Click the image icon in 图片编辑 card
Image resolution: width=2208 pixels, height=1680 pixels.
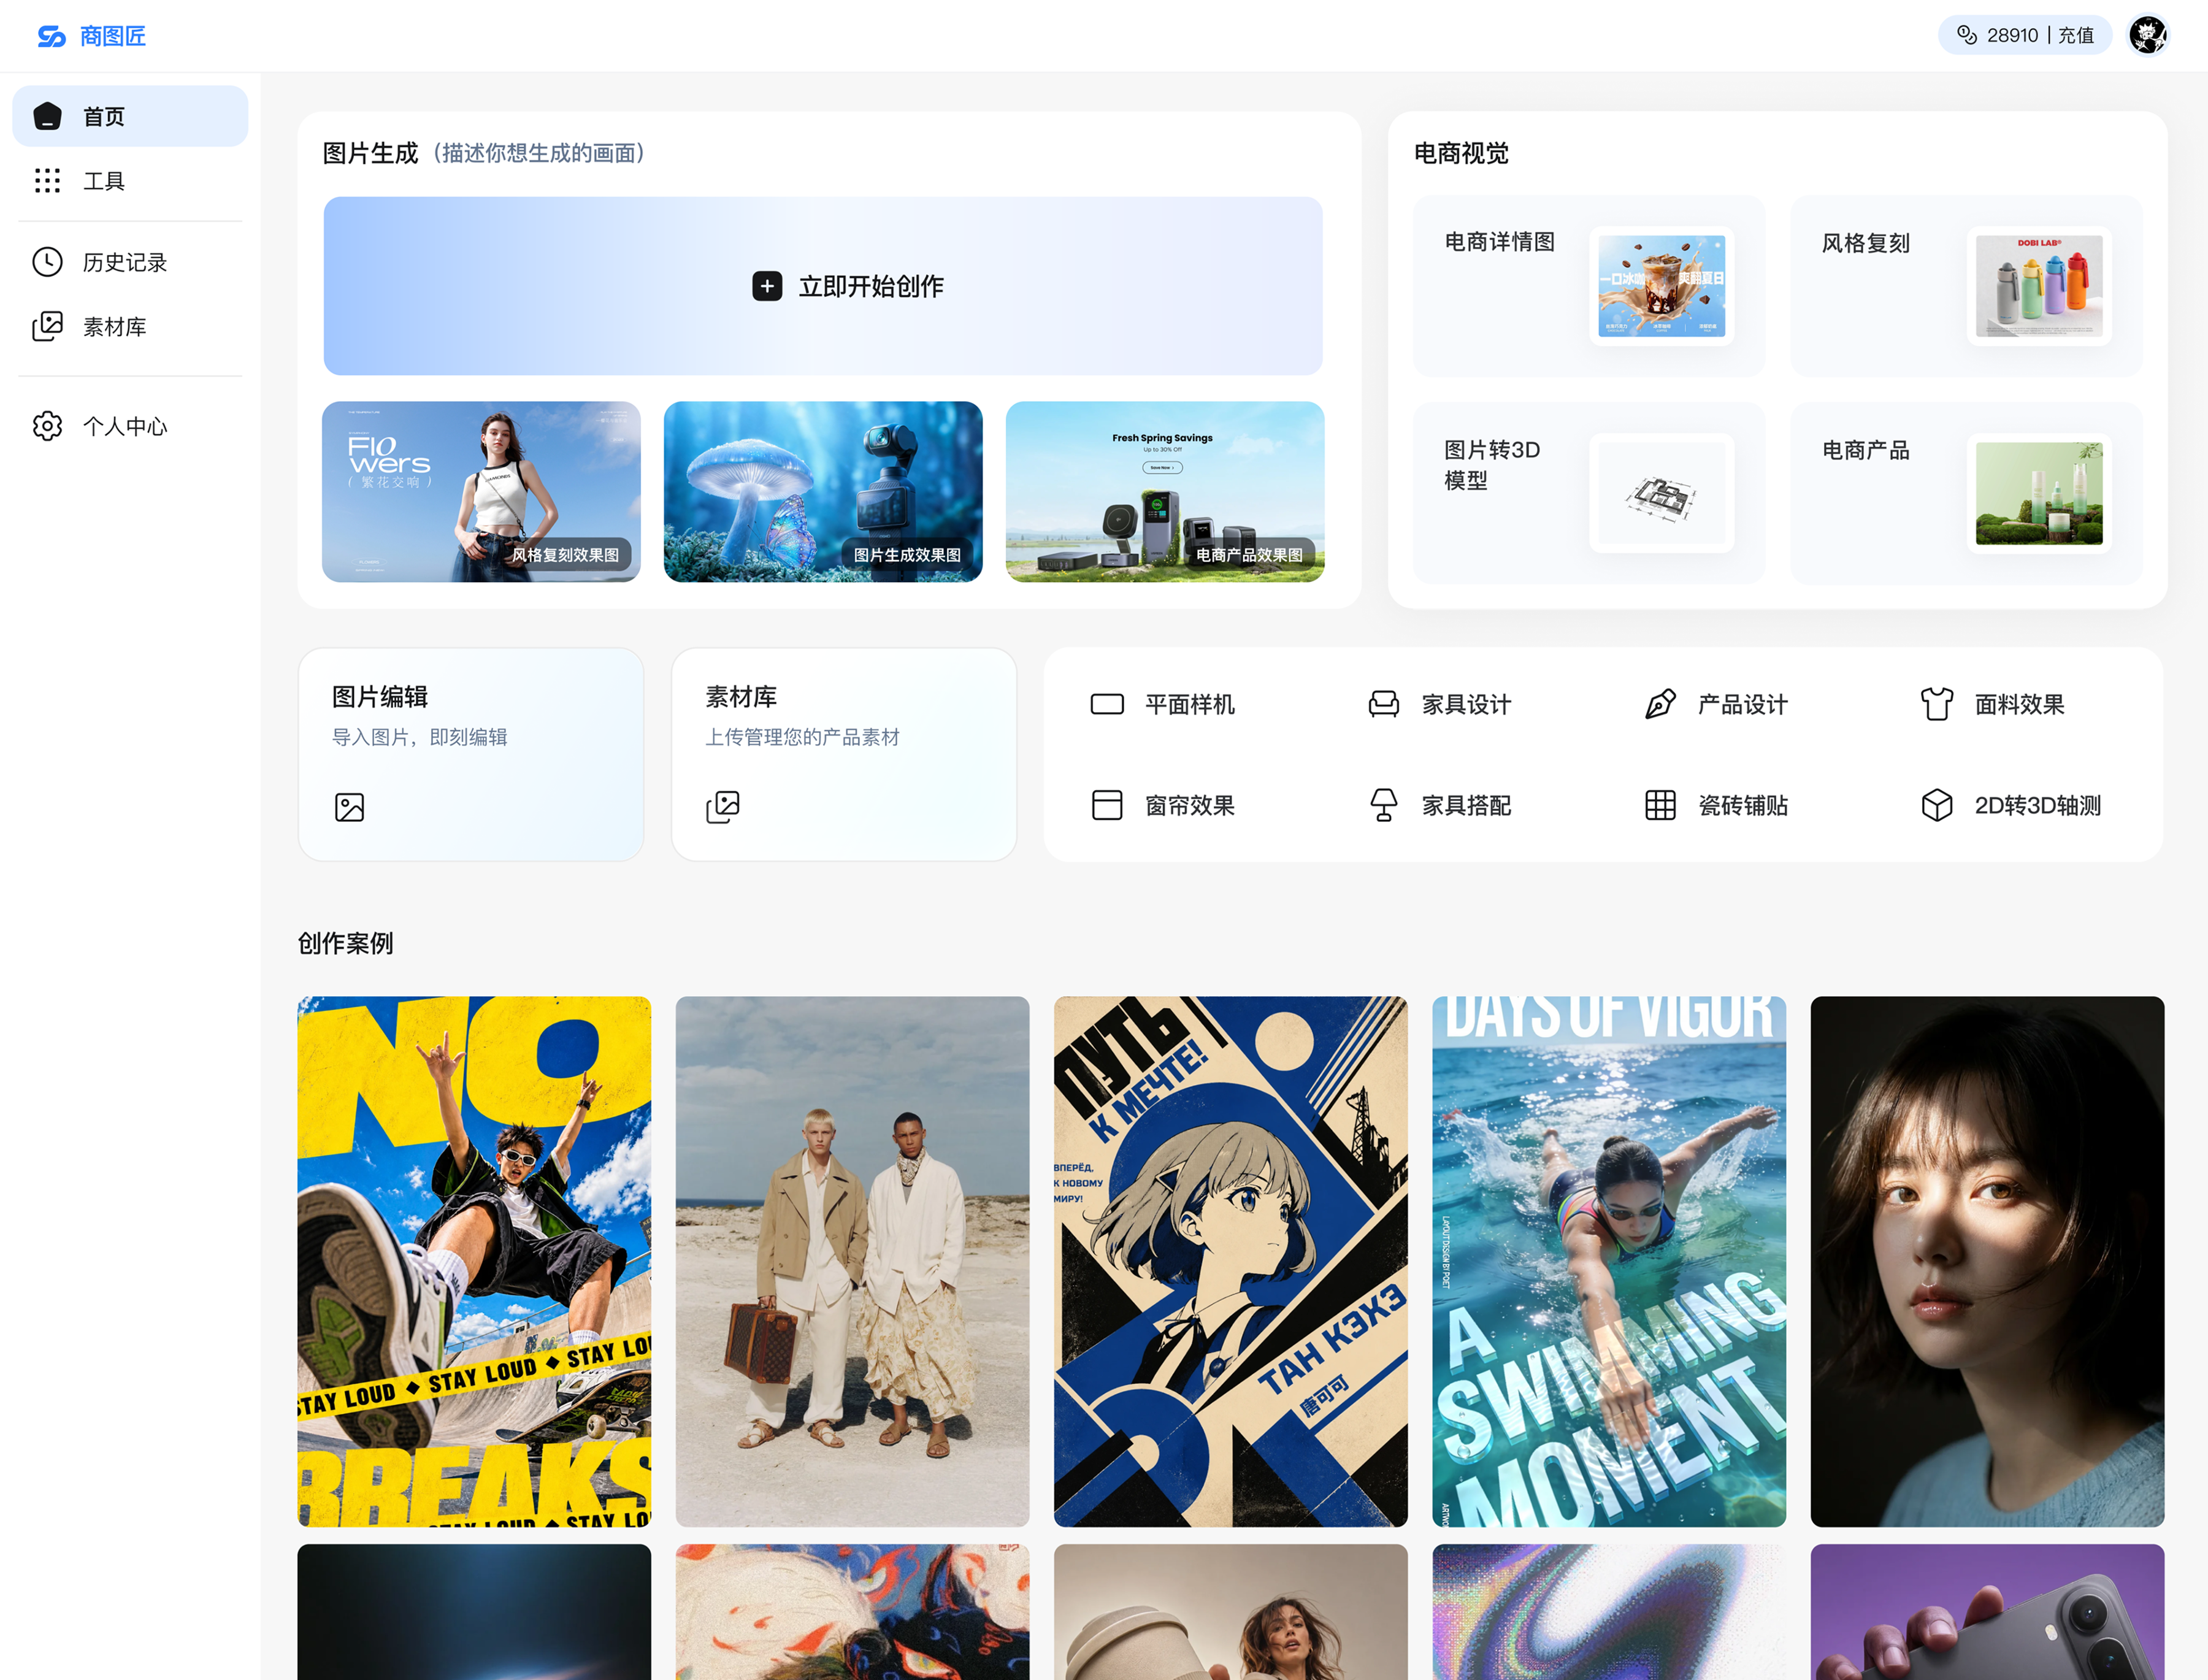[x=349, y=806]
